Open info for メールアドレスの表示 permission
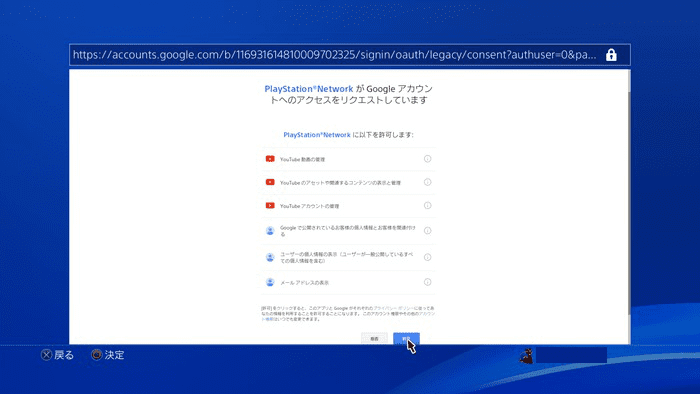Screen dimensions: 700x394 point(427,282)
